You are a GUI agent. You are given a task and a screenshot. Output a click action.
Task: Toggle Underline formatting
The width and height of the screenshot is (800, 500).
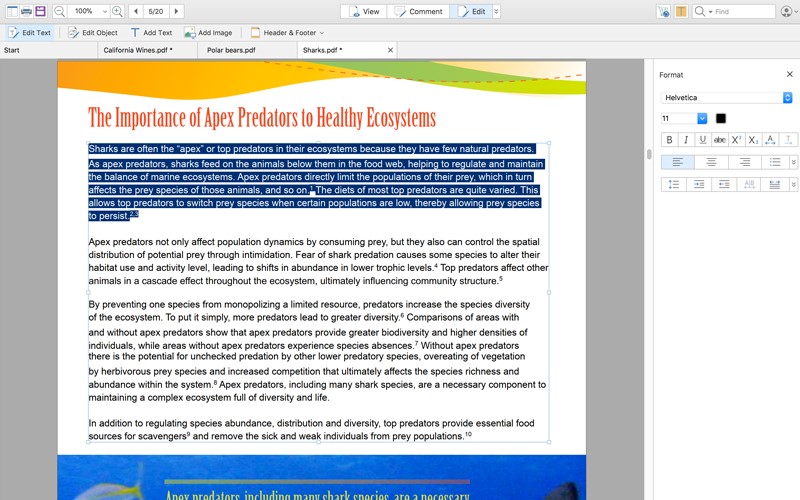703,140
